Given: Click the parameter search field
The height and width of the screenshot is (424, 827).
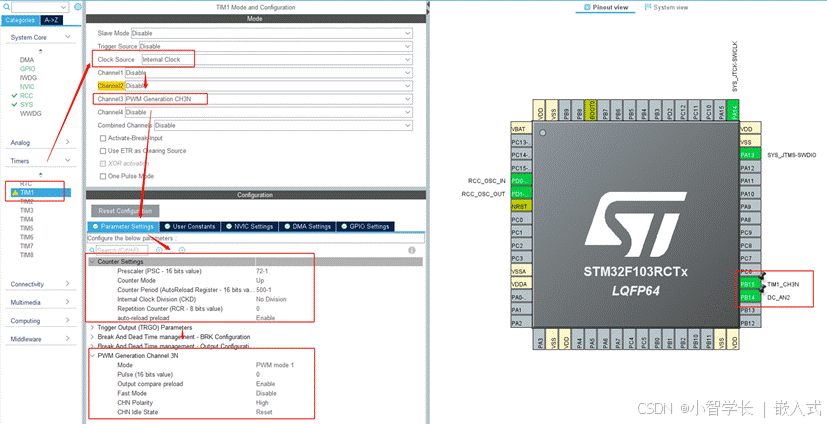Looking at the screenshot, I should pos(122,250).
